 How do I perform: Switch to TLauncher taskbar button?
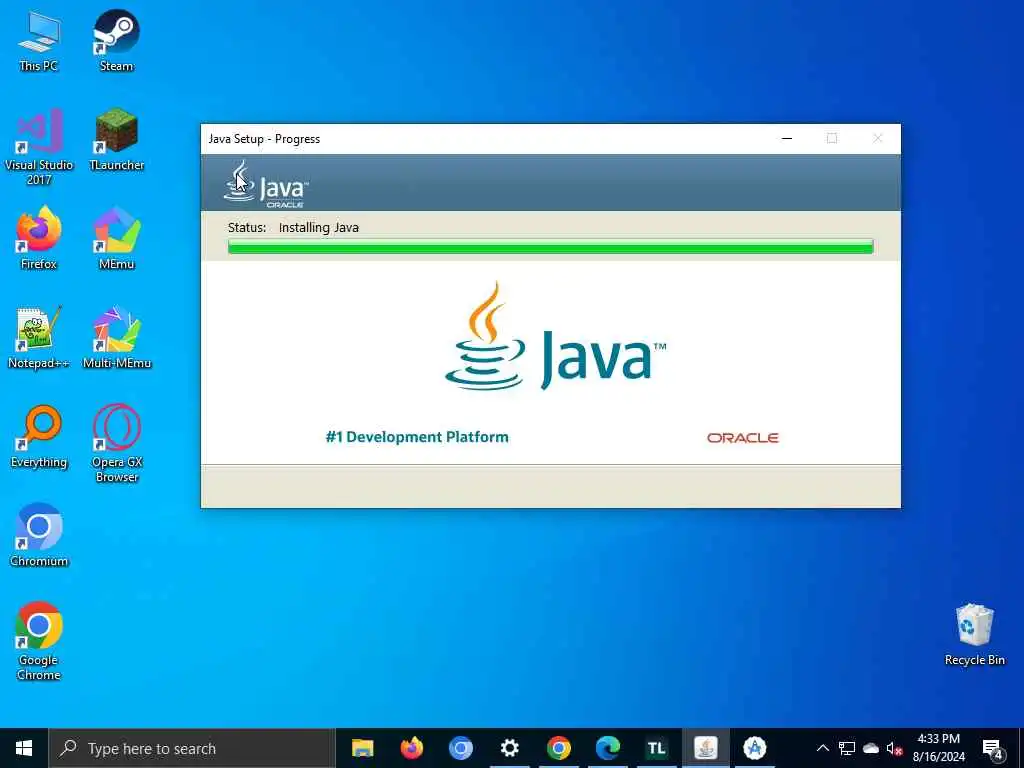656,748
